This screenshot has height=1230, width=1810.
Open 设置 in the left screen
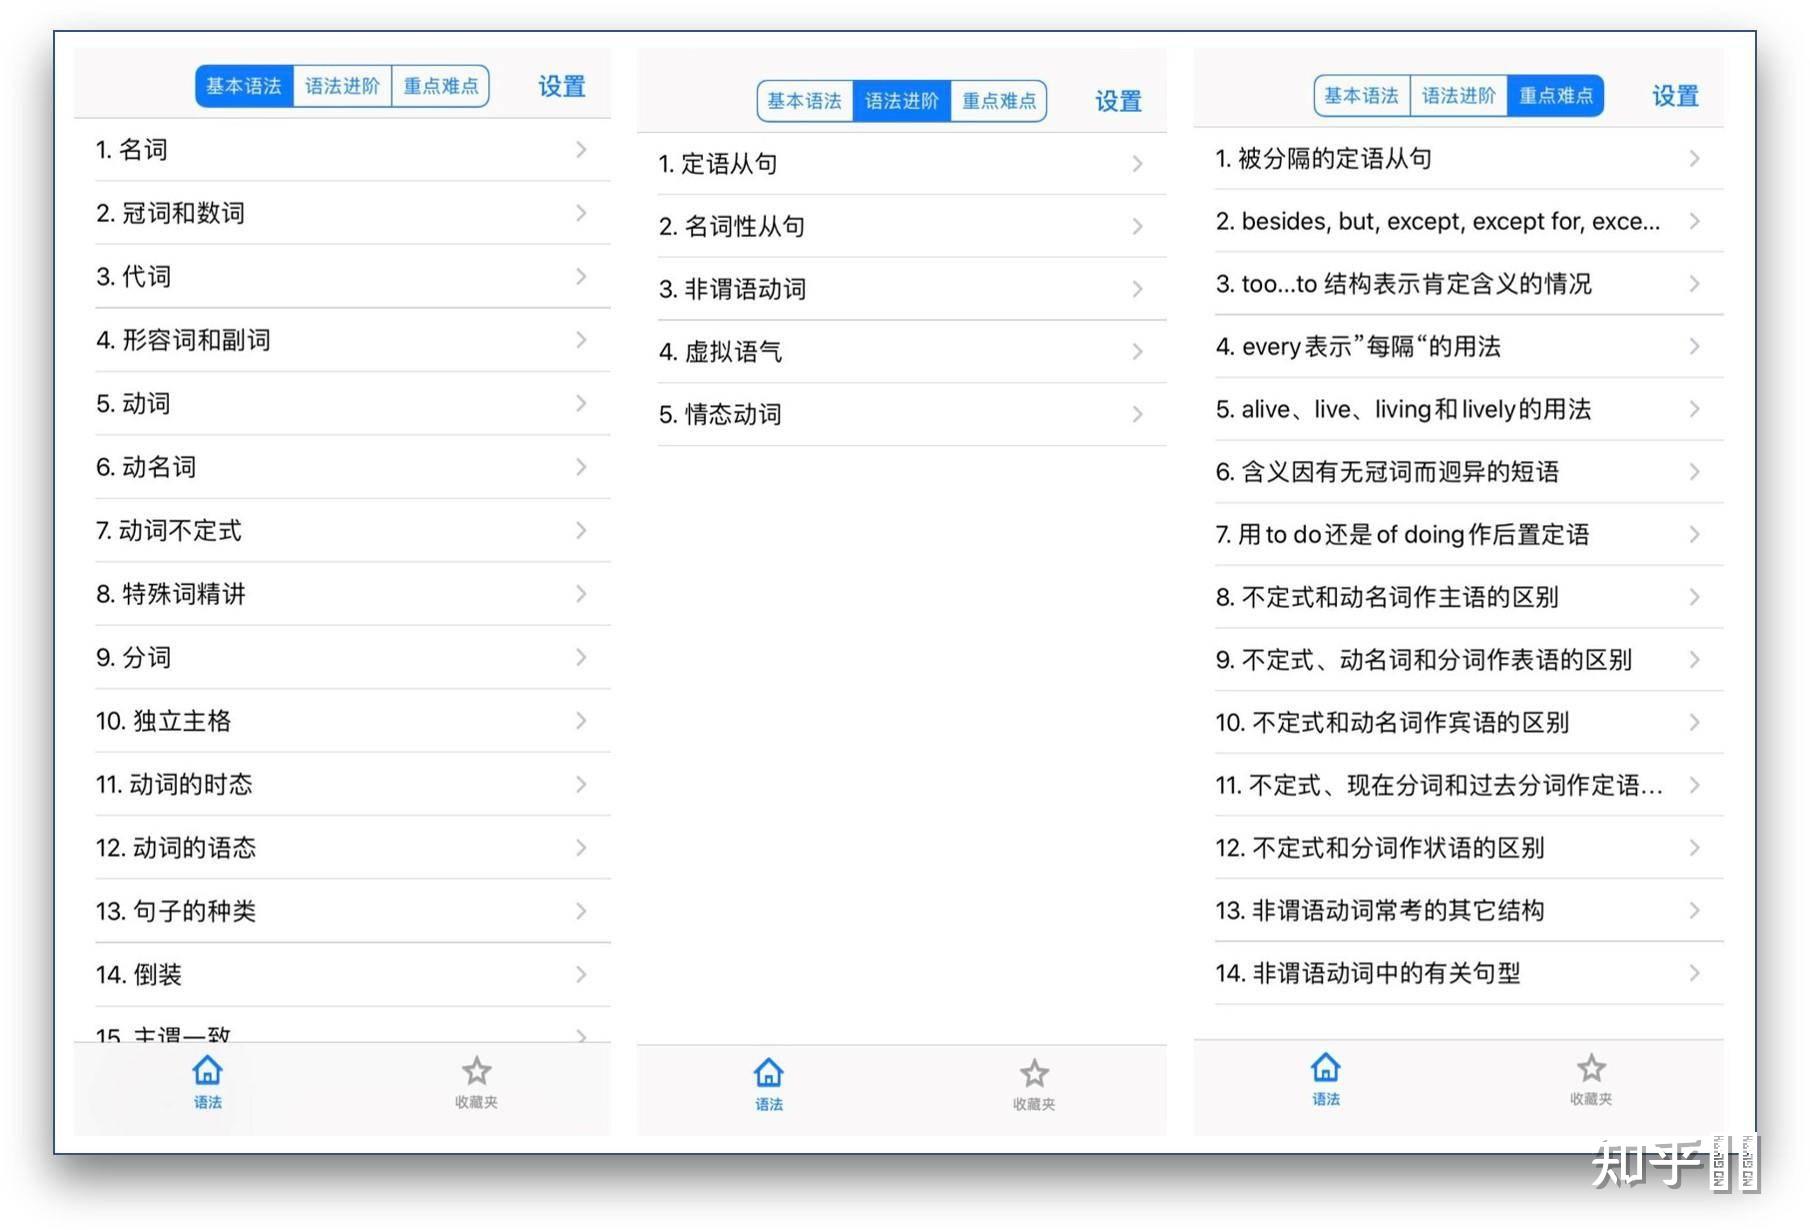pyautogui.click(x=562, y=86)
